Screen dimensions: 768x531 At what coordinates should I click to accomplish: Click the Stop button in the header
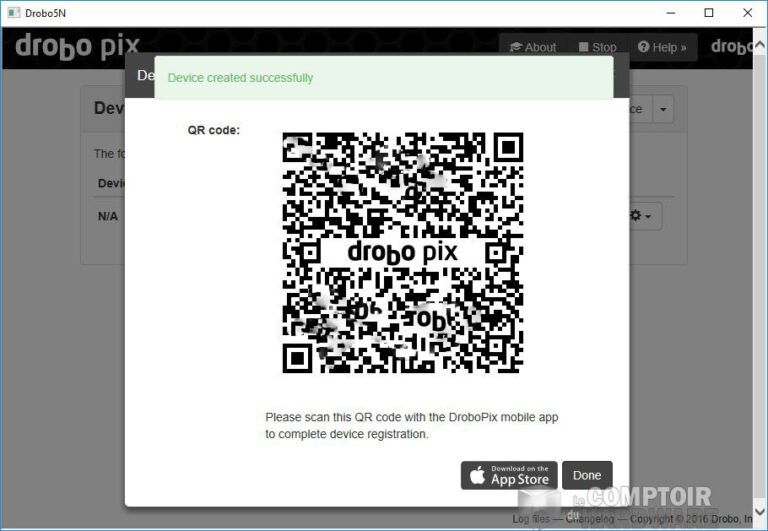tap(598, 48)
